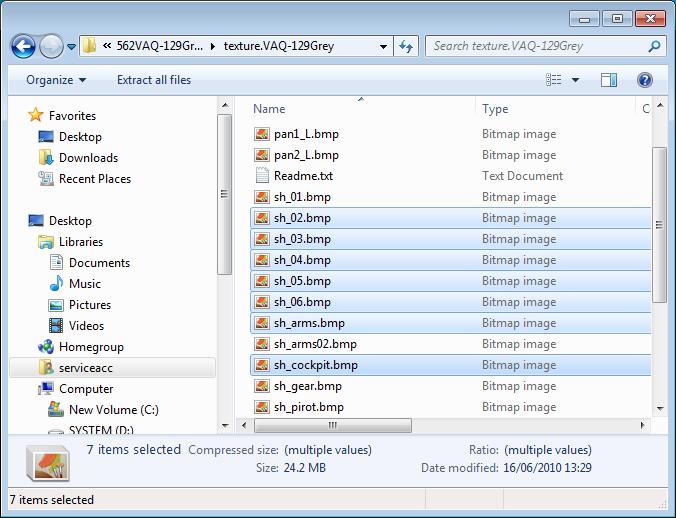Open the Homegroup sidebar item
676x518 pixels.
point(90,347)
